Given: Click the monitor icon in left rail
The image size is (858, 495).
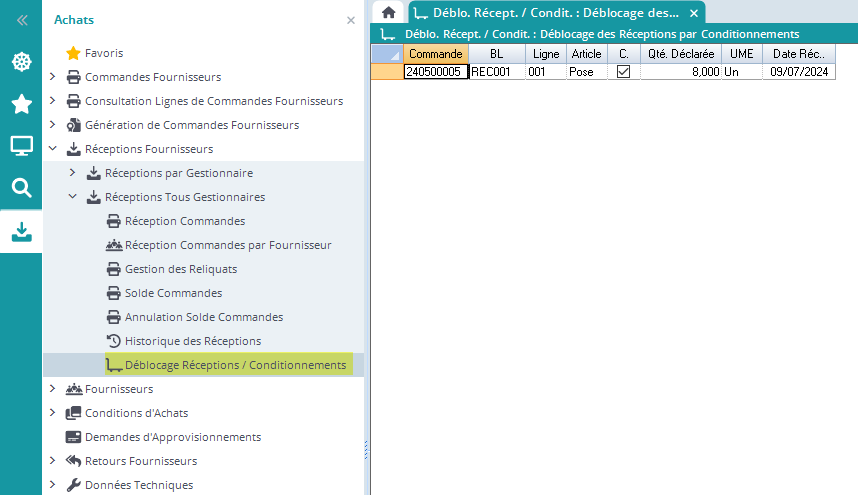Looking at the screenshot, I should tap(21, 146).
